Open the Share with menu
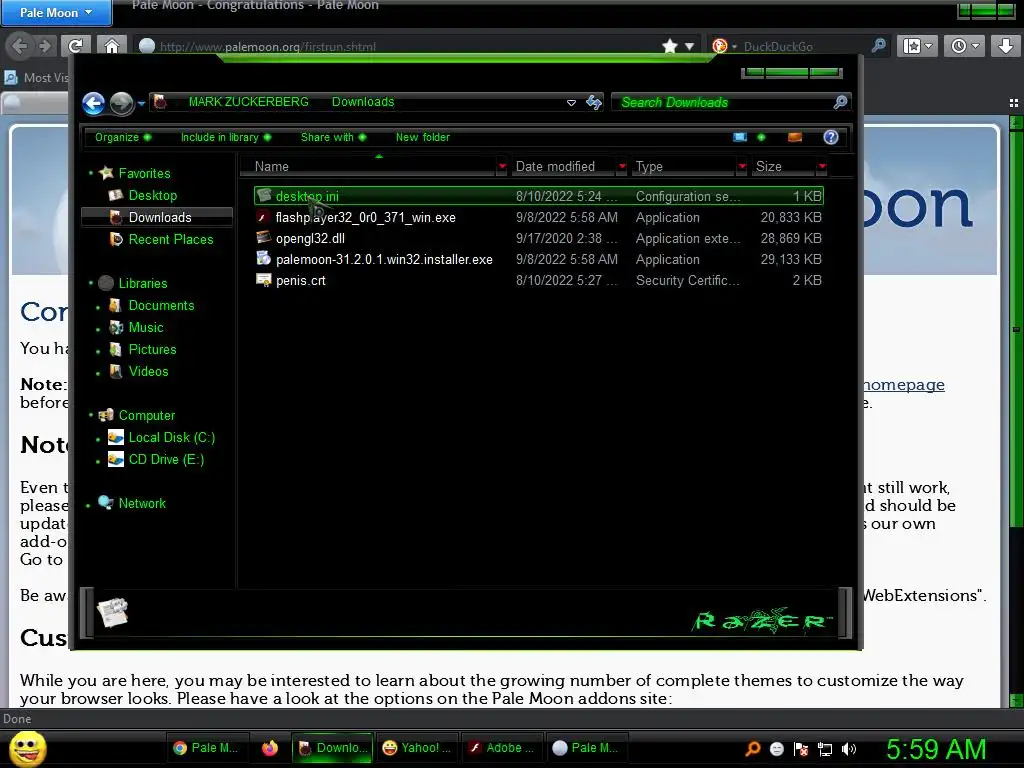 click(x=333, y=137)
